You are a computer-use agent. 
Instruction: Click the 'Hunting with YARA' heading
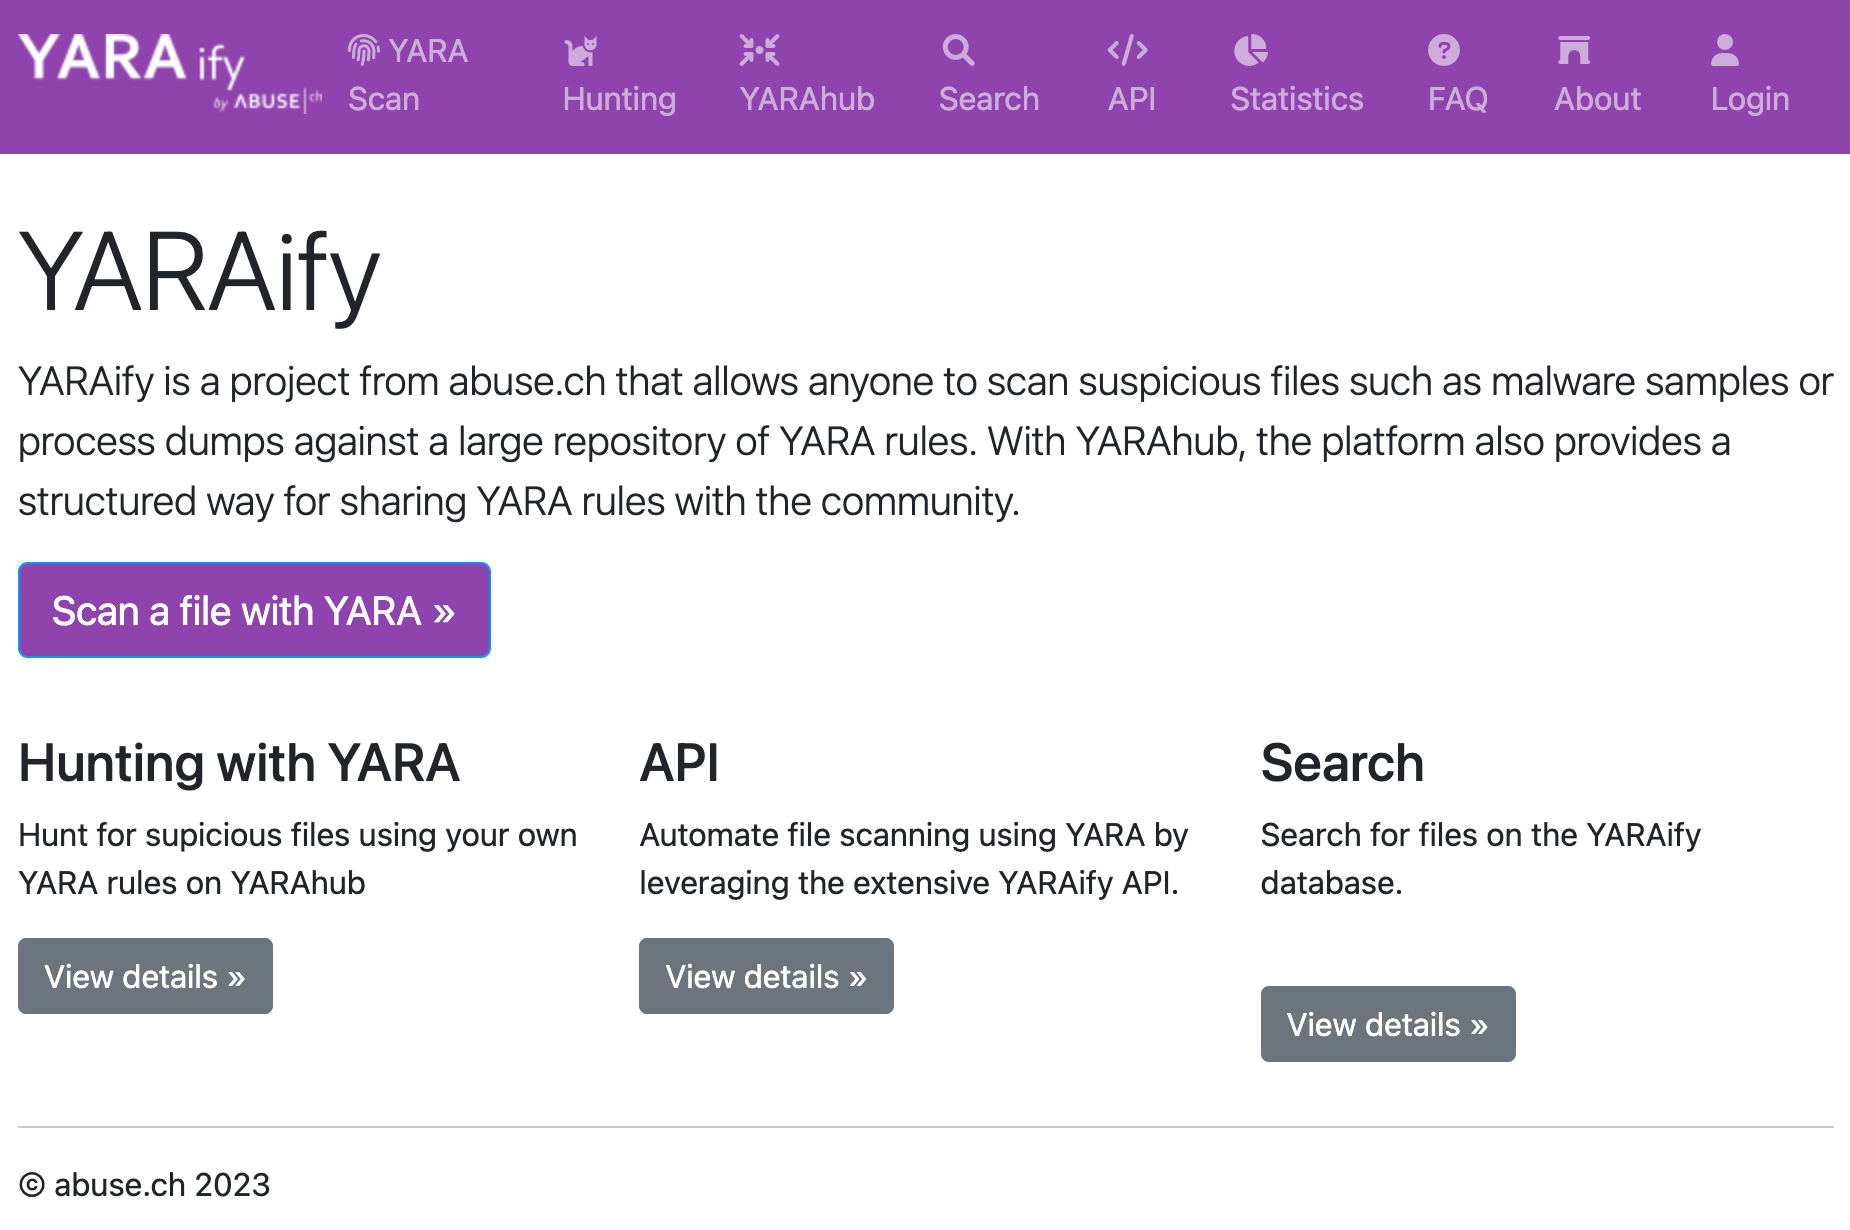[239, 763]
